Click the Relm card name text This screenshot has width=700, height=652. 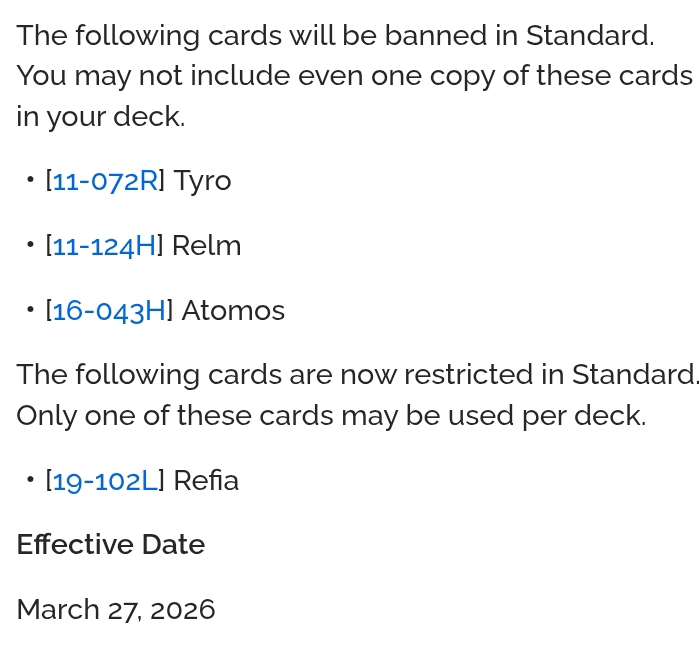click(206, 246)
